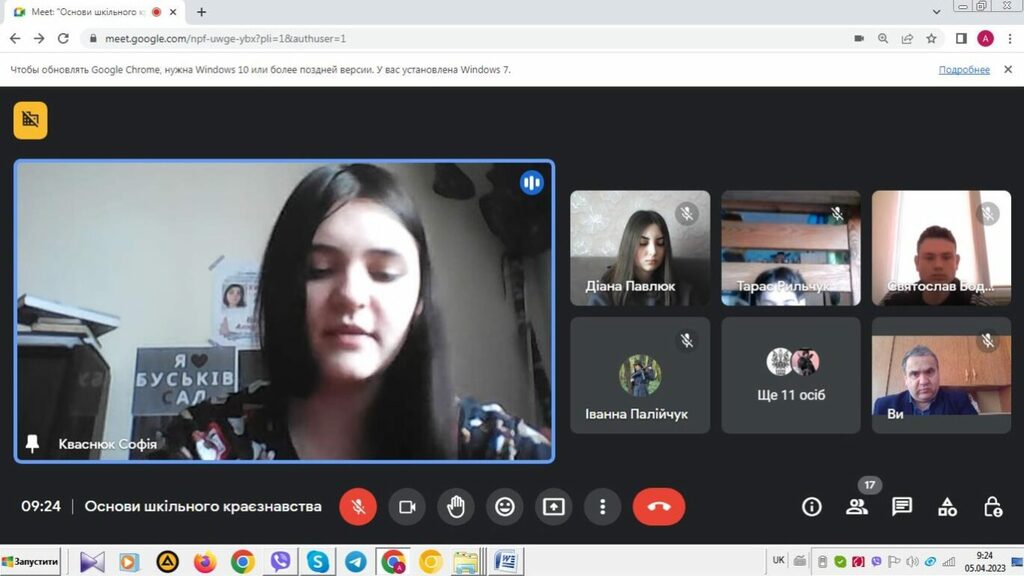Toggle the camera button in the call bar
1024x576 pixels.
[x=407, y=507]
